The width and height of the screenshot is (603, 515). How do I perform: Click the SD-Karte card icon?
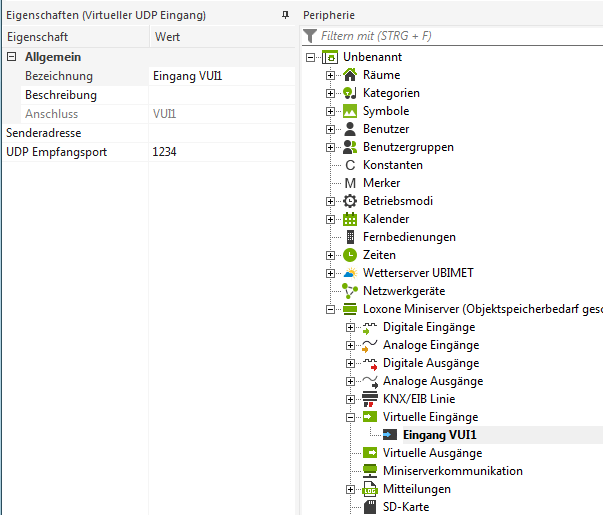370,507
